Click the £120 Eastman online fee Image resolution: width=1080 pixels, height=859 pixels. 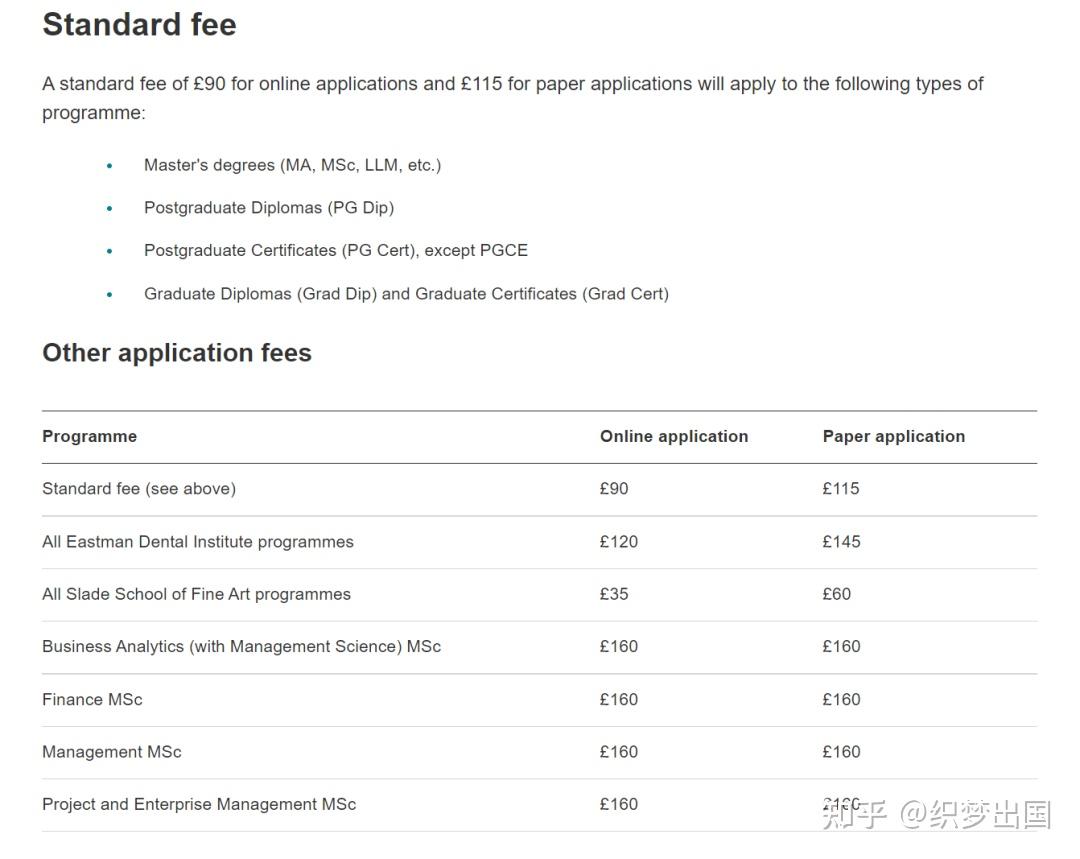pos(619,541)
